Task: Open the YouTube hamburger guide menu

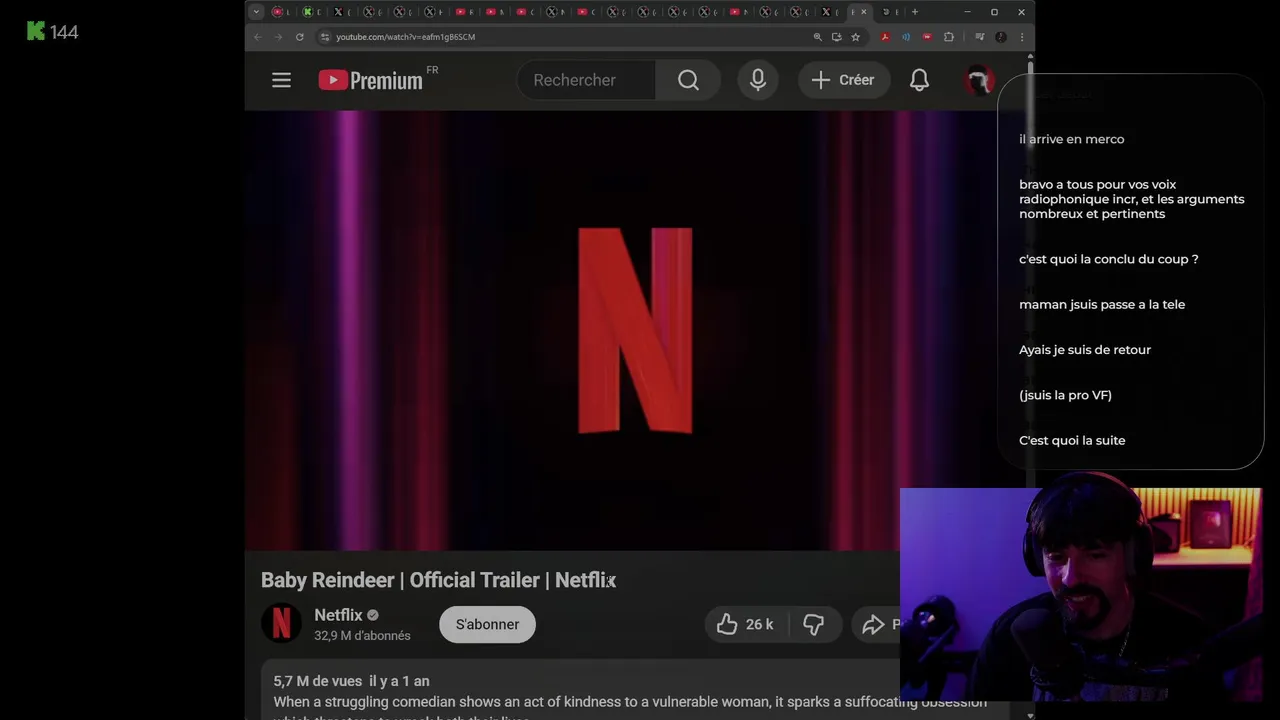Action: 281,80
